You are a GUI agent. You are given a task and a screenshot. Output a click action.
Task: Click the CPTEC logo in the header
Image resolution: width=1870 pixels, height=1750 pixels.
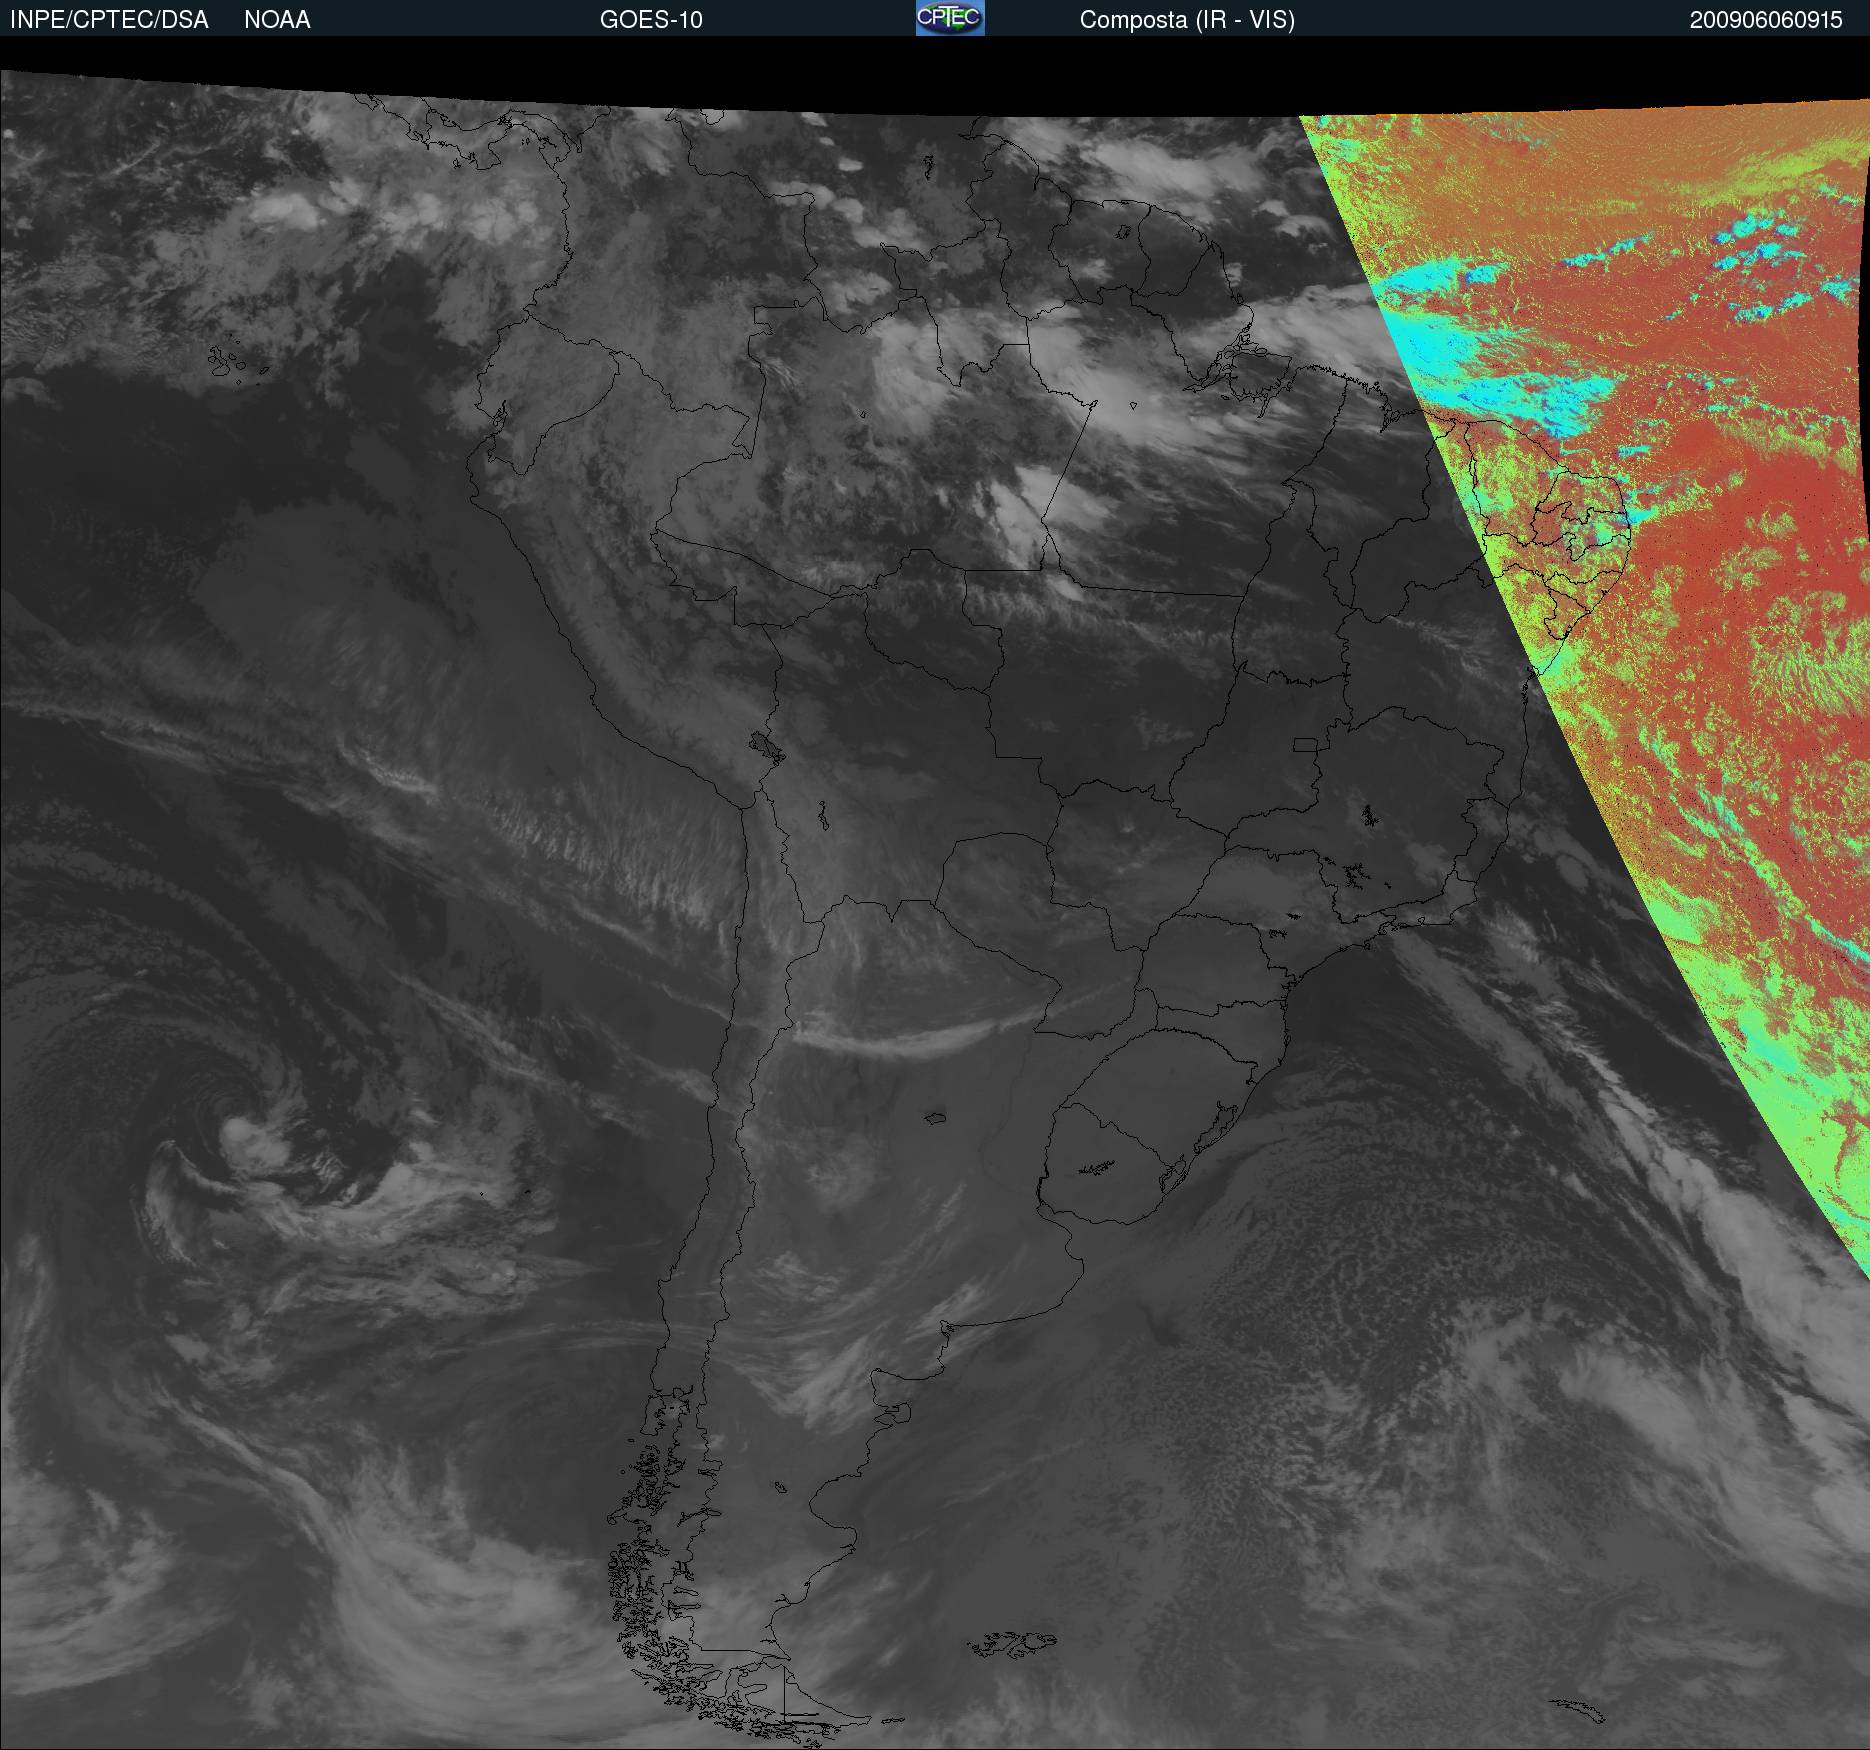coord(950,18)
